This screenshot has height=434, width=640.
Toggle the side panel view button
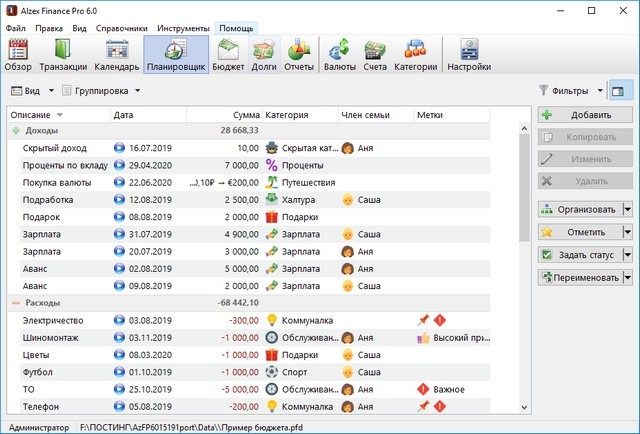pos(620,90)
